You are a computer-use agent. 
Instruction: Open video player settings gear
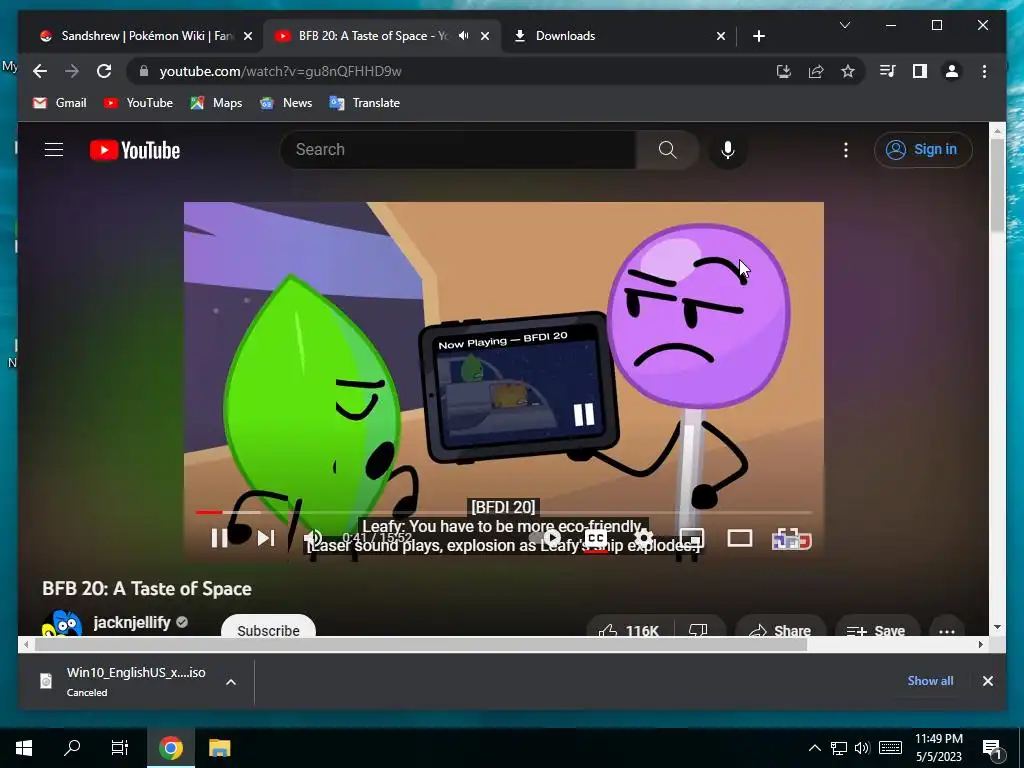[x=643, y=539]
